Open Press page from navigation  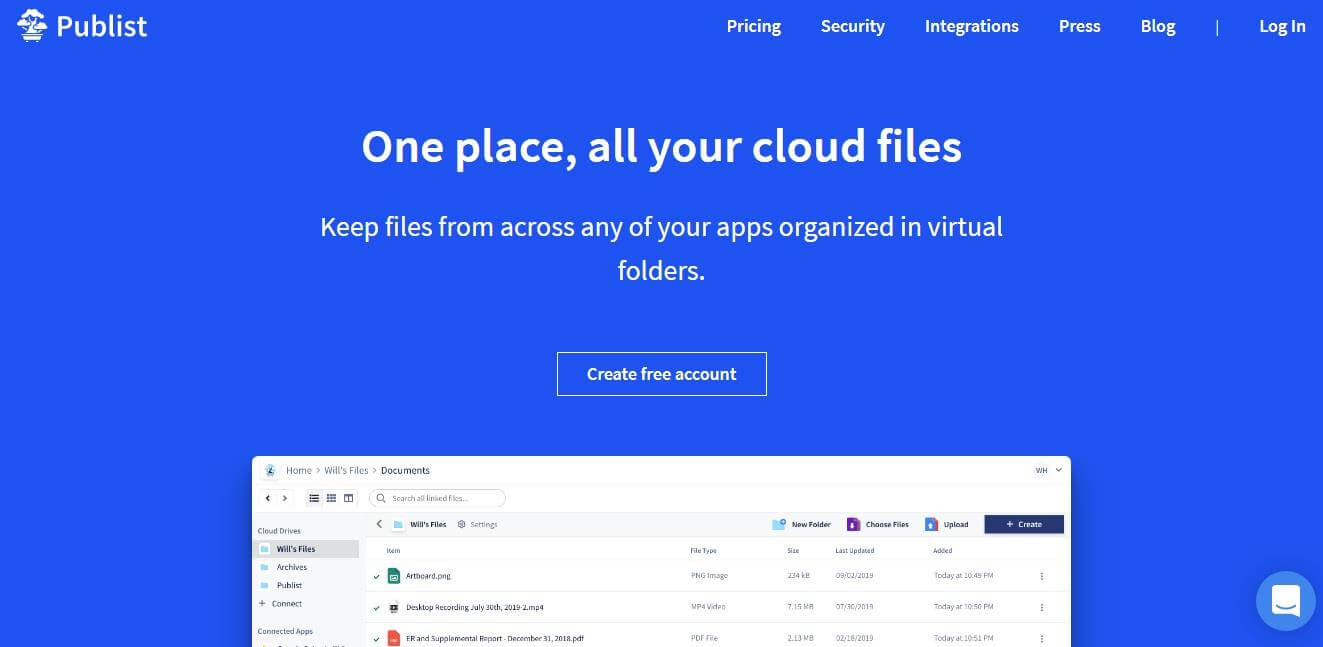1080,26
